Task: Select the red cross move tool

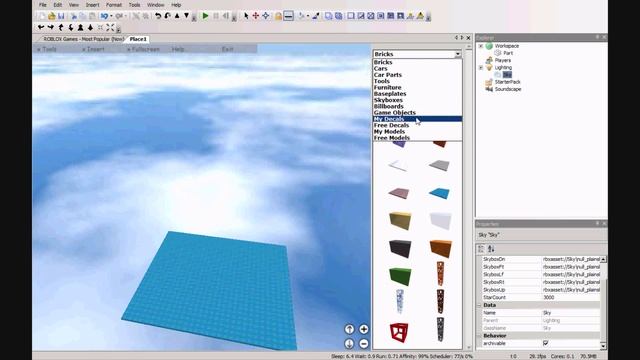Action: pyautogui.click(x=256, y=16)
